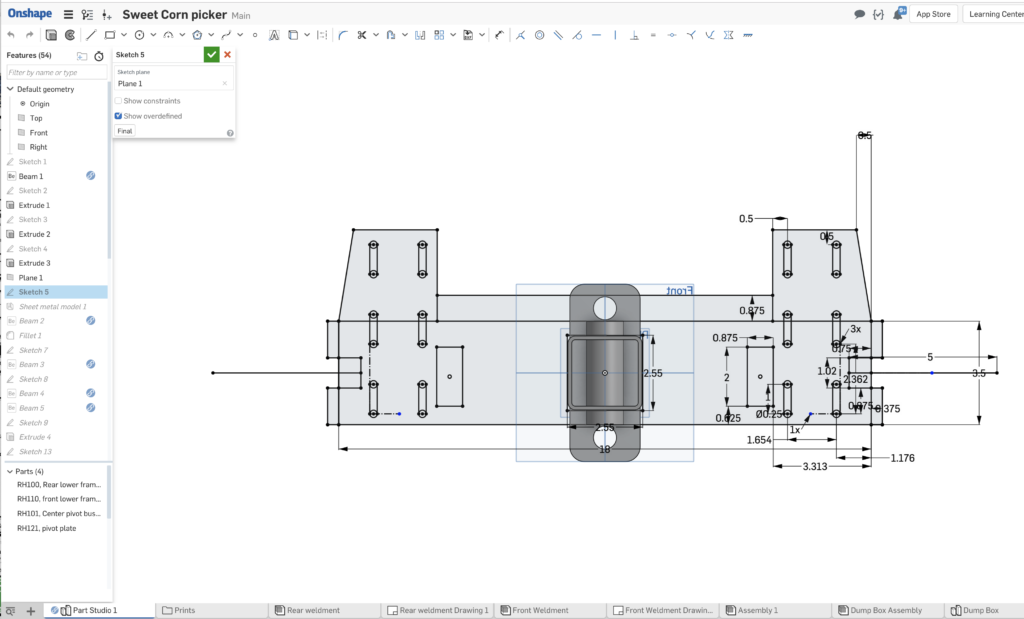
Task: Select Extrude 1 in the feature list
Action: pos(34,205)
